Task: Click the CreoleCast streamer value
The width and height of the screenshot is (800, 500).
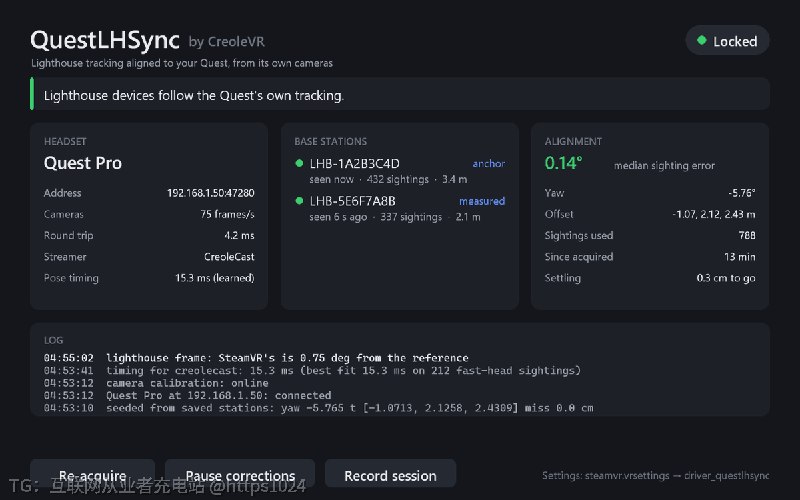Action: (x=229, y=257)
